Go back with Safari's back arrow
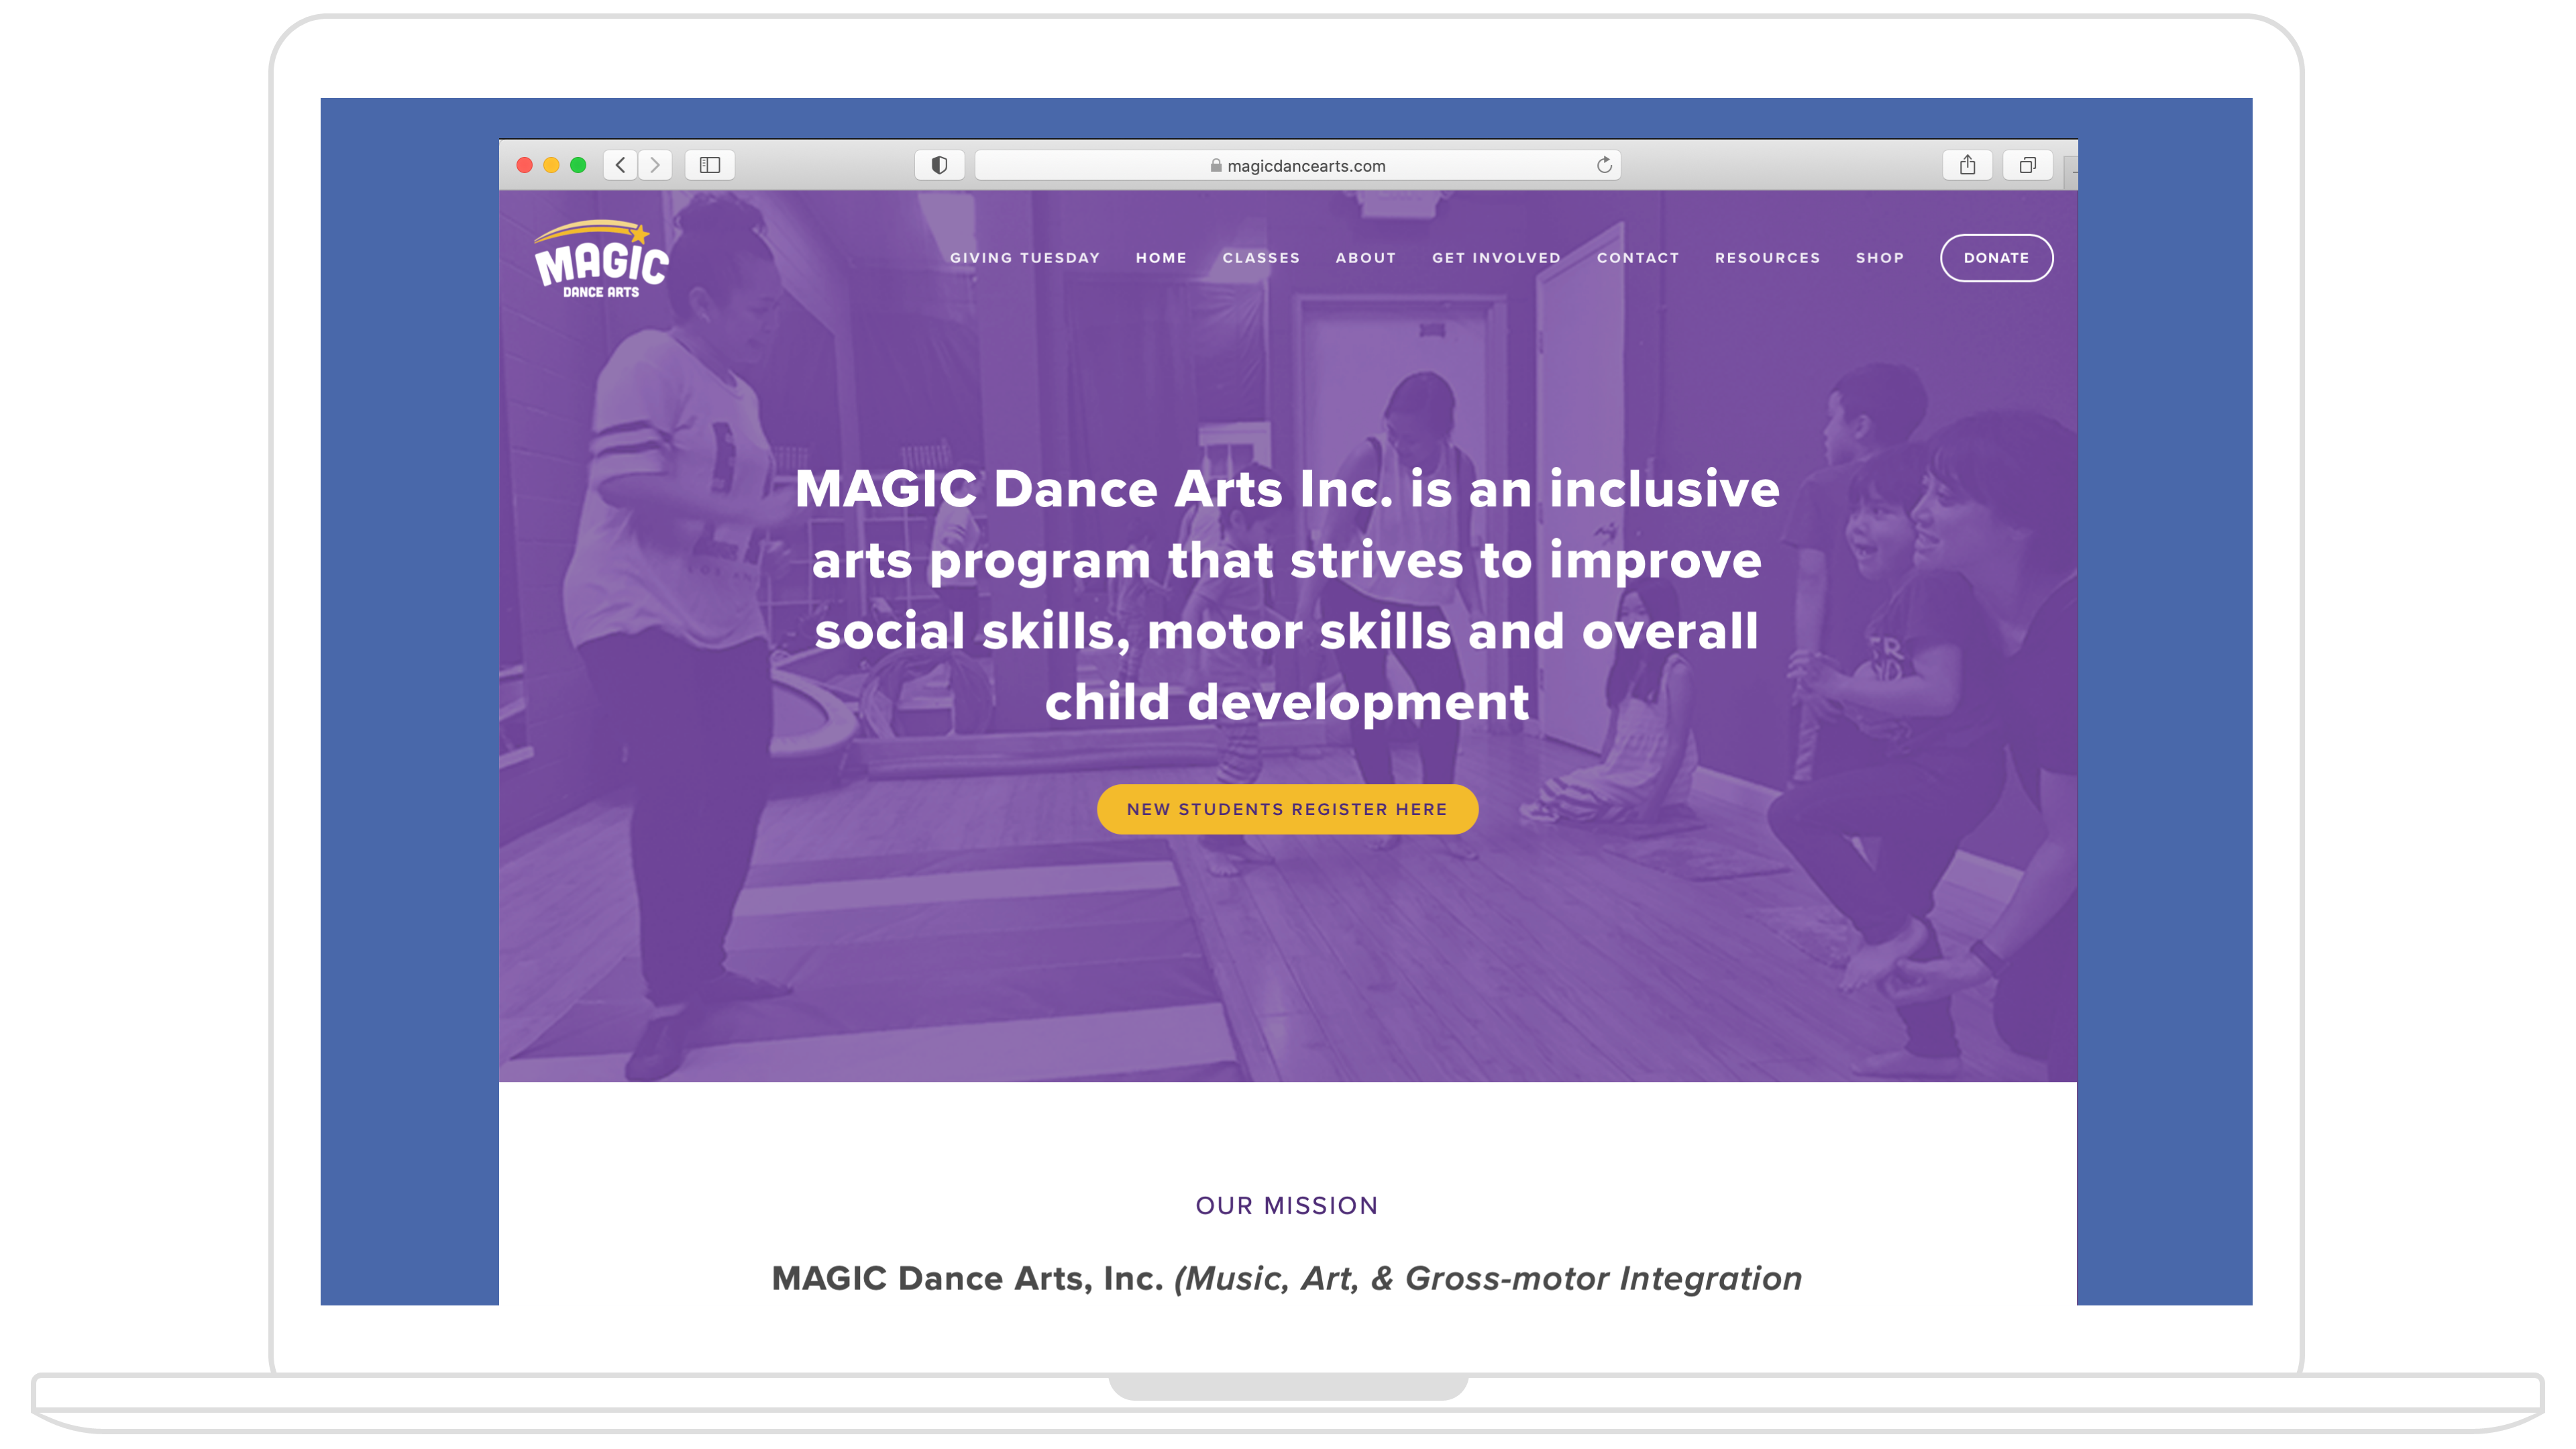Image resolution: width=2576 pixels, height=1449 pixels. 620,165
